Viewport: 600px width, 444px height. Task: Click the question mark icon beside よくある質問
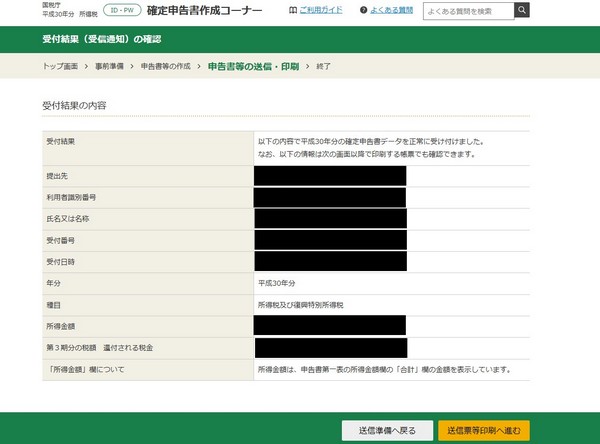click(364, 10)
